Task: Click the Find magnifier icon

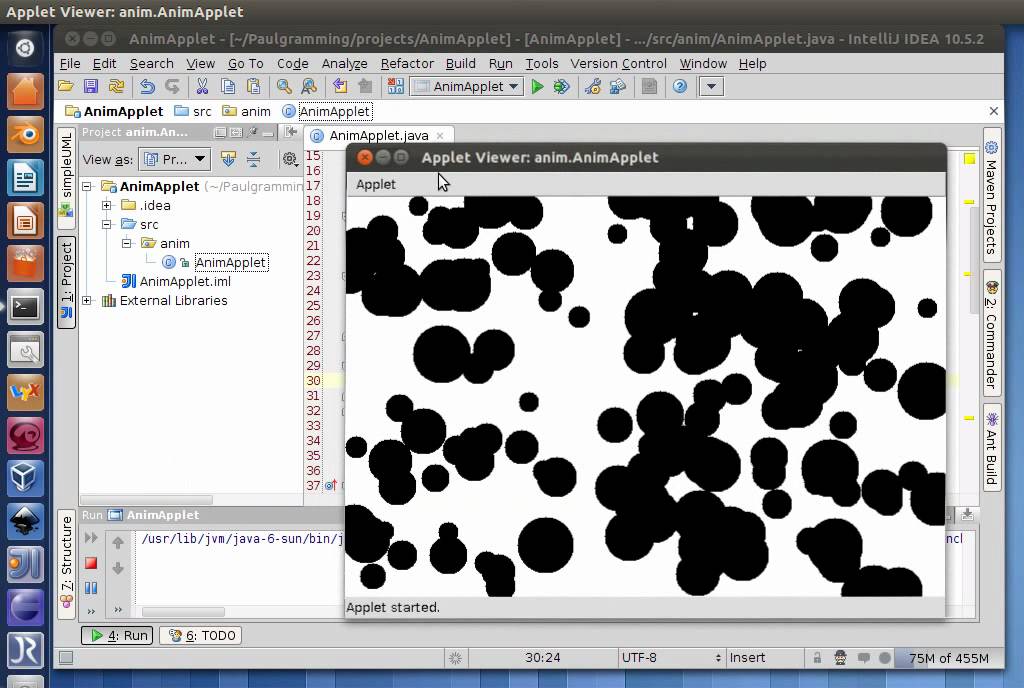Action: [284, 86]
